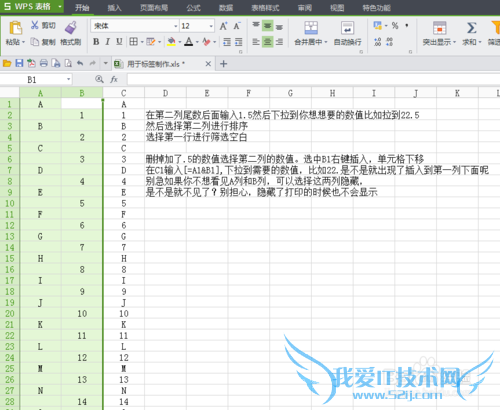Expand the Paste (粘贴) dropdown arrow
Viewport: 500px width, 410px height.
(x=23, y=42)
